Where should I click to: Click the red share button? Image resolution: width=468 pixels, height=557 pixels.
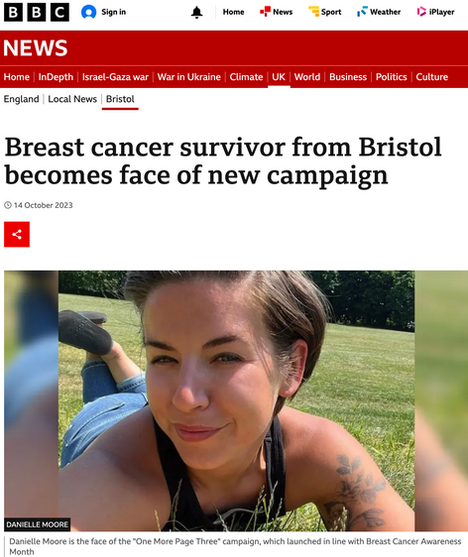(17, 234)
